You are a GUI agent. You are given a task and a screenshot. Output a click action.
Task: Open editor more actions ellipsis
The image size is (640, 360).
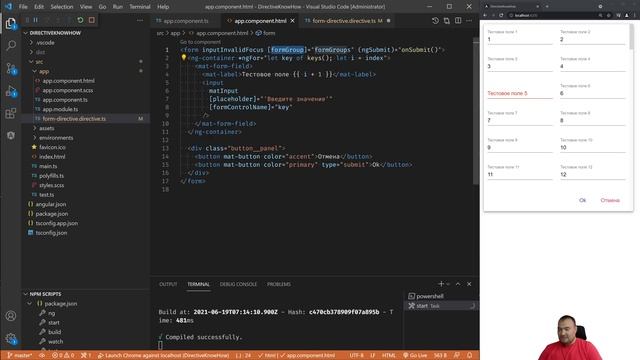click(x=469, y=20)
